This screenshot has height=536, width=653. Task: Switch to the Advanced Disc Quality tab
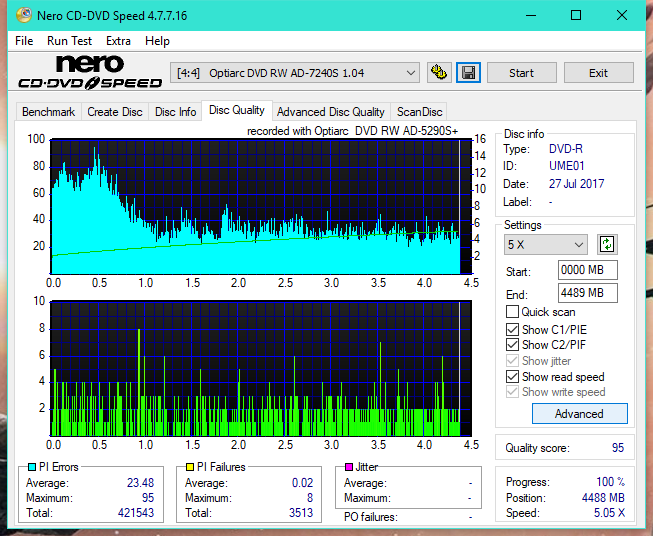pos(331,112)
